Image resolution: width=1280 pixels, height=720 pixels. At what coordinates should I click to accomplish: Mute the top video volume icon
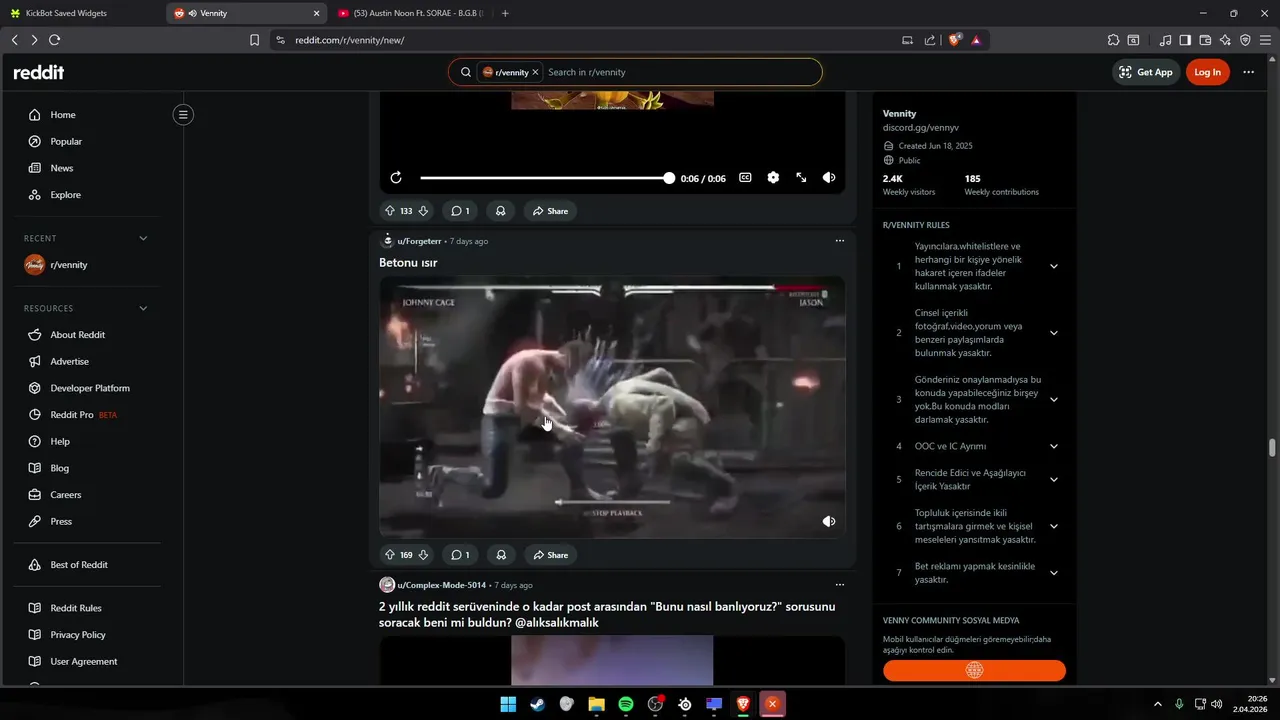click(x=829, y=178)
